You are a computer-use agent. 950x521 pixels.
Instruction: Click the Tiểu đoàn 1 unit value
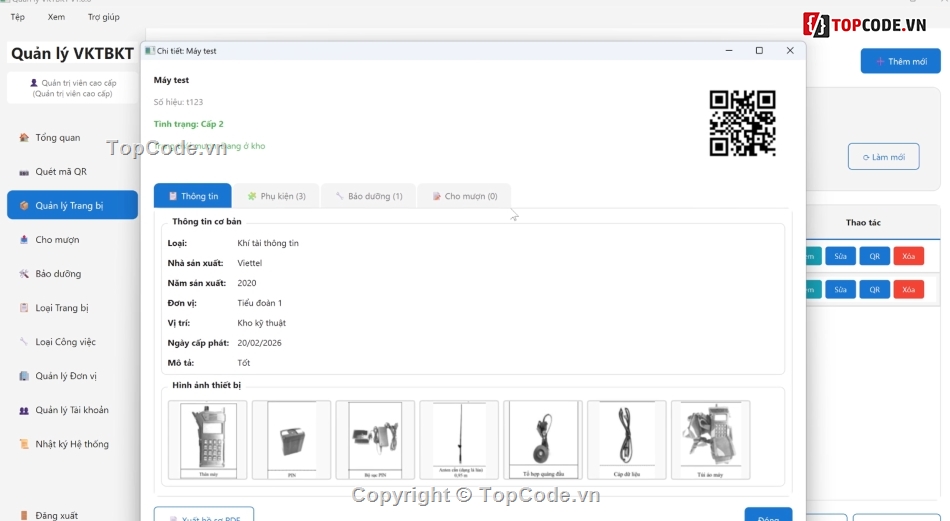coord(259,303)
